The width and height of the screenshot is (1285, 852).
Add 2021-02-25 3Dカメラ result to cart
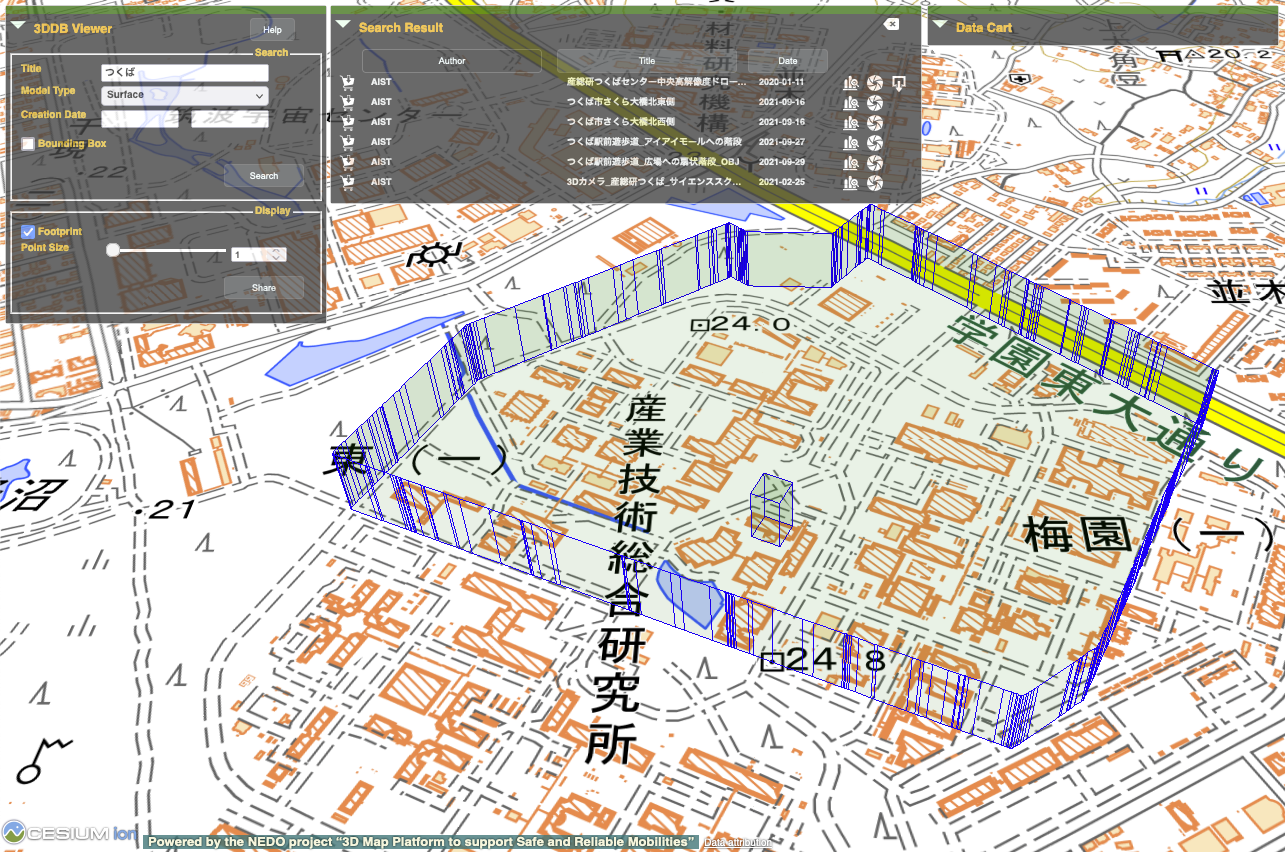point(348,182)
